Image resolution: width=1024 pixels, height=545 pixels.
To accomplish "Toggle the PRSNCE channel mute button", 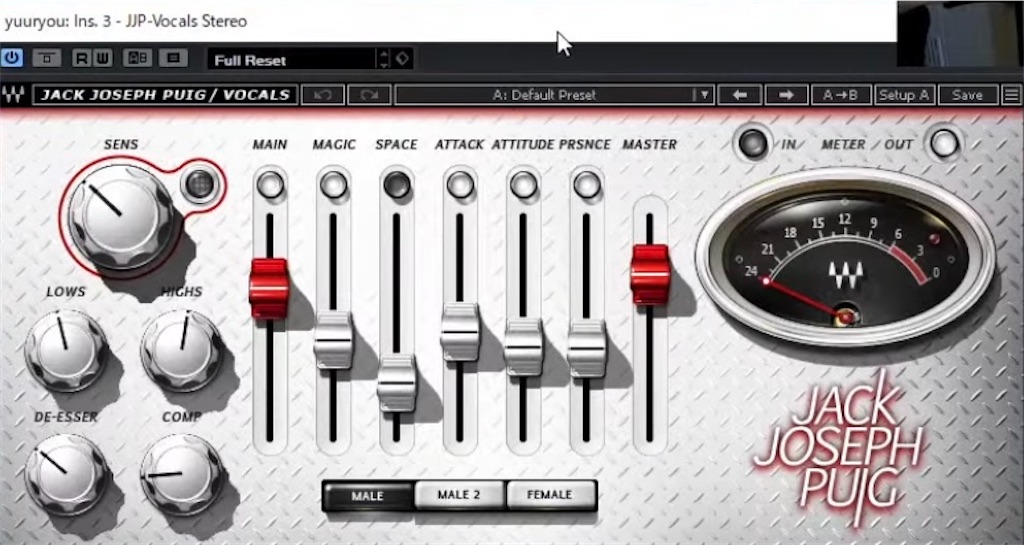I will click(587, 185).
